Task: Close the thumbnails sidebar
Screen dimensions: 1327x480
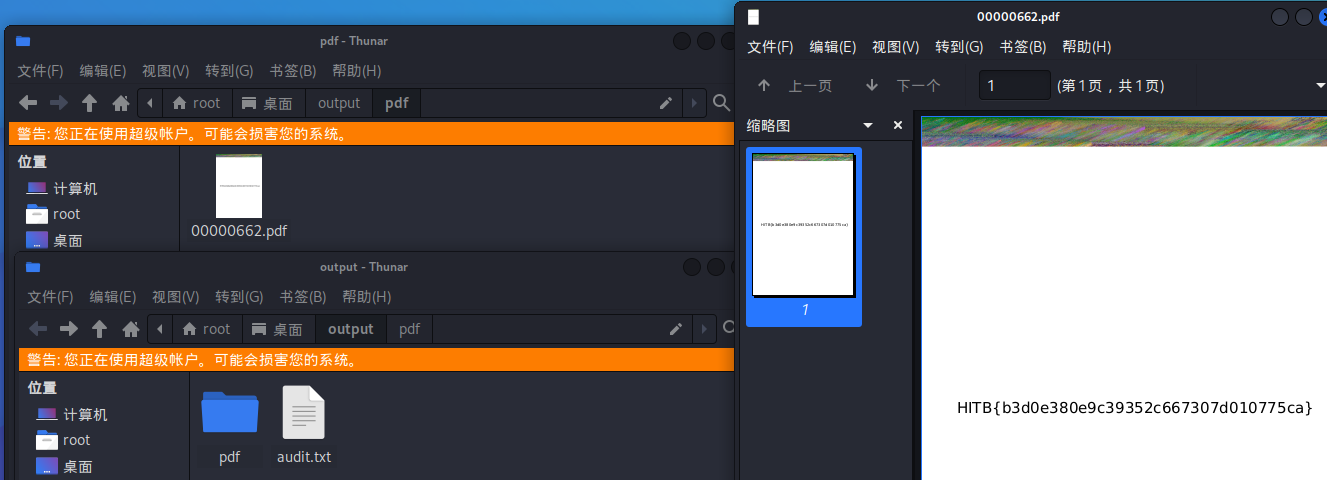Action: [x=898, y=125]
